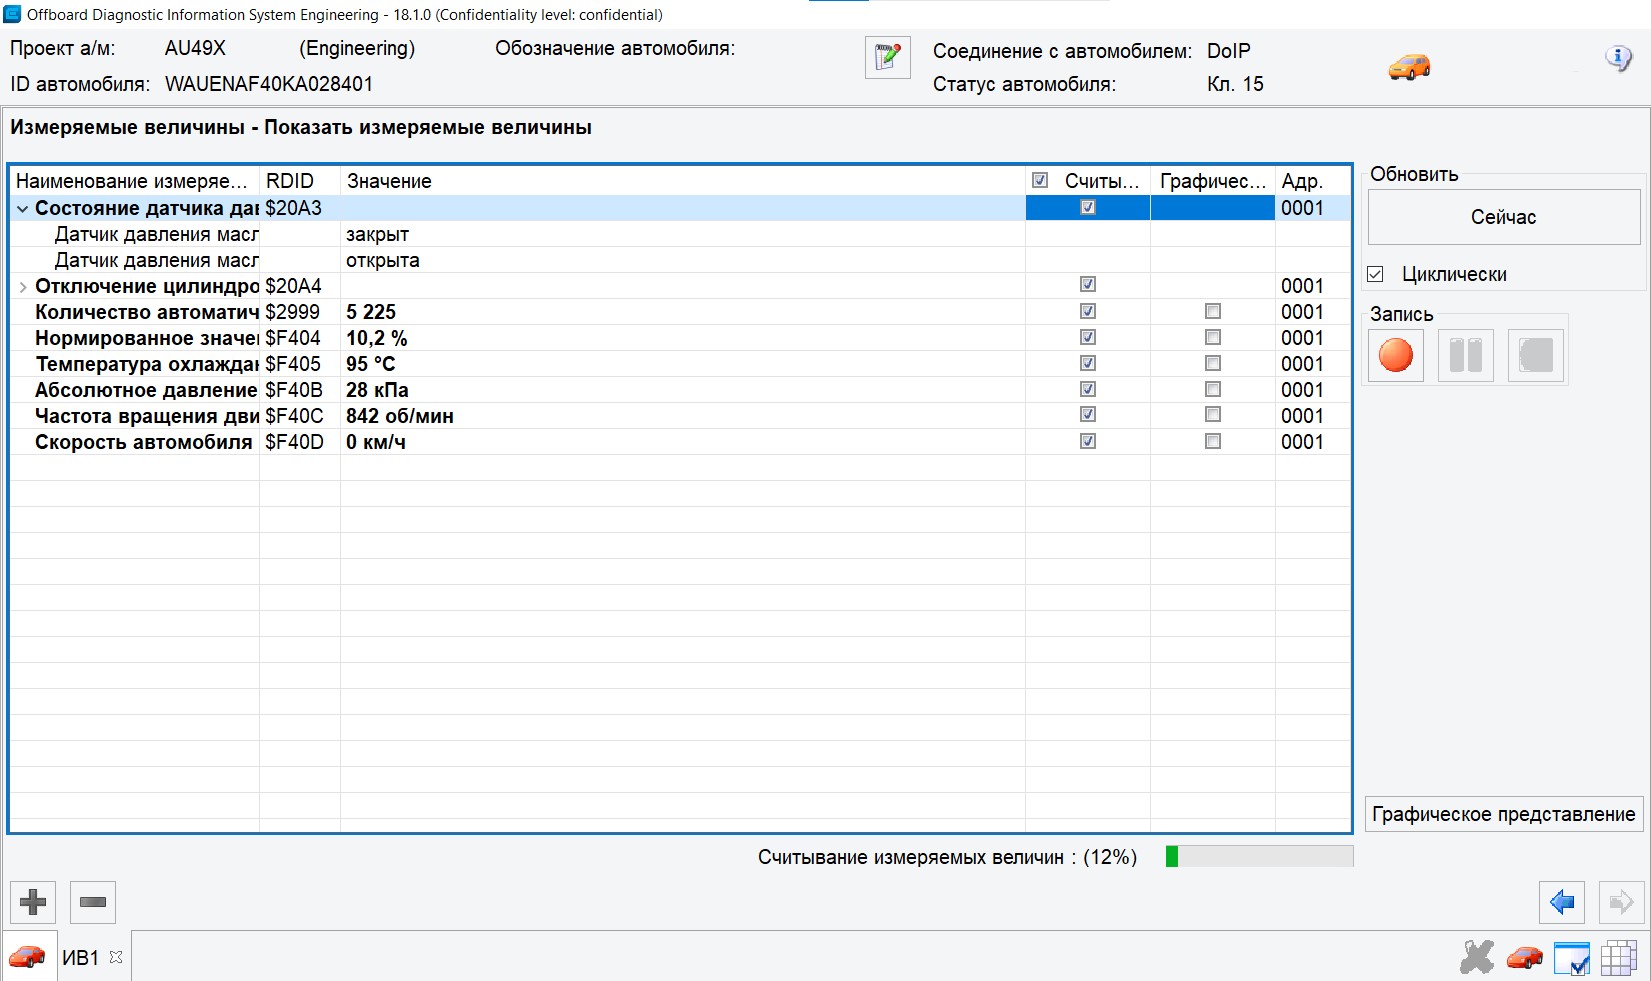Open Графическое представление
The image size is (1651, 981).
pos(1503,814)
